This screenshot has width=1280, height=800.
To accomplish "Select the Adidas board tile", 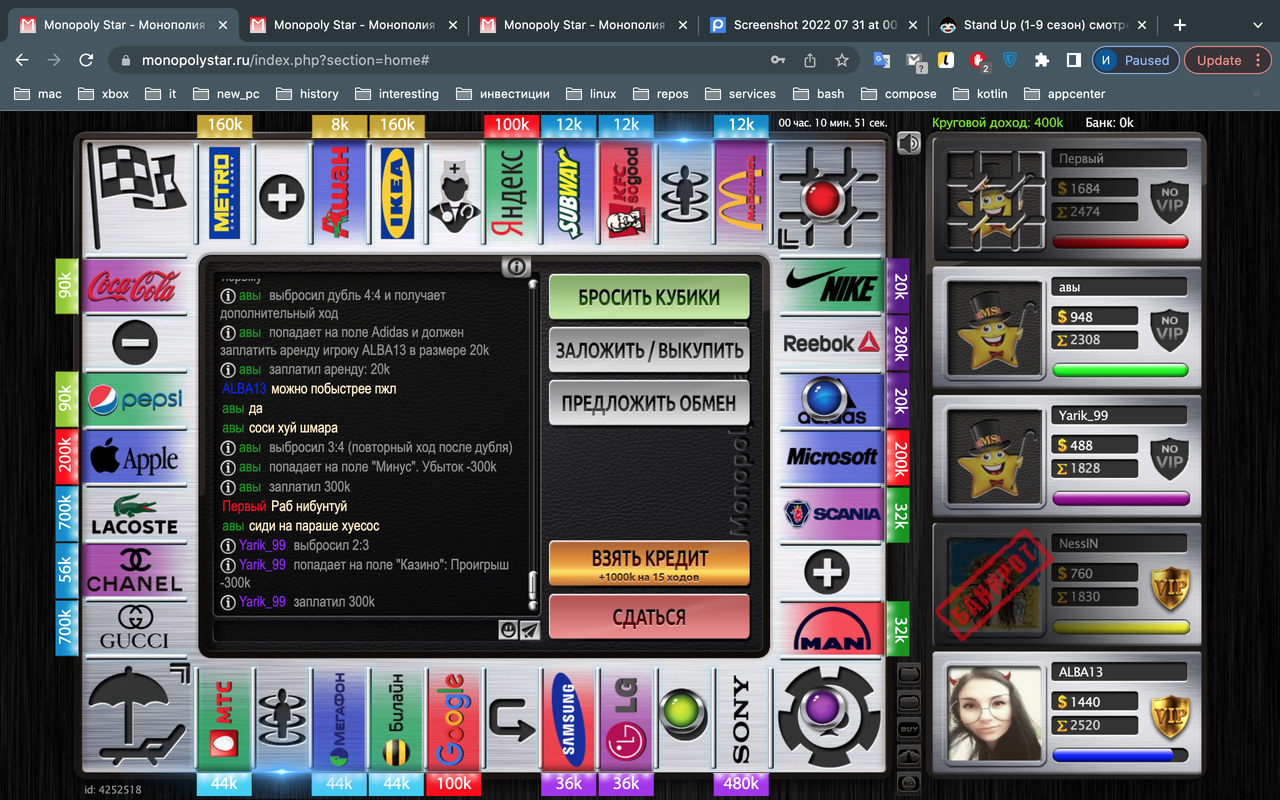I will click(x=832, y=400).
